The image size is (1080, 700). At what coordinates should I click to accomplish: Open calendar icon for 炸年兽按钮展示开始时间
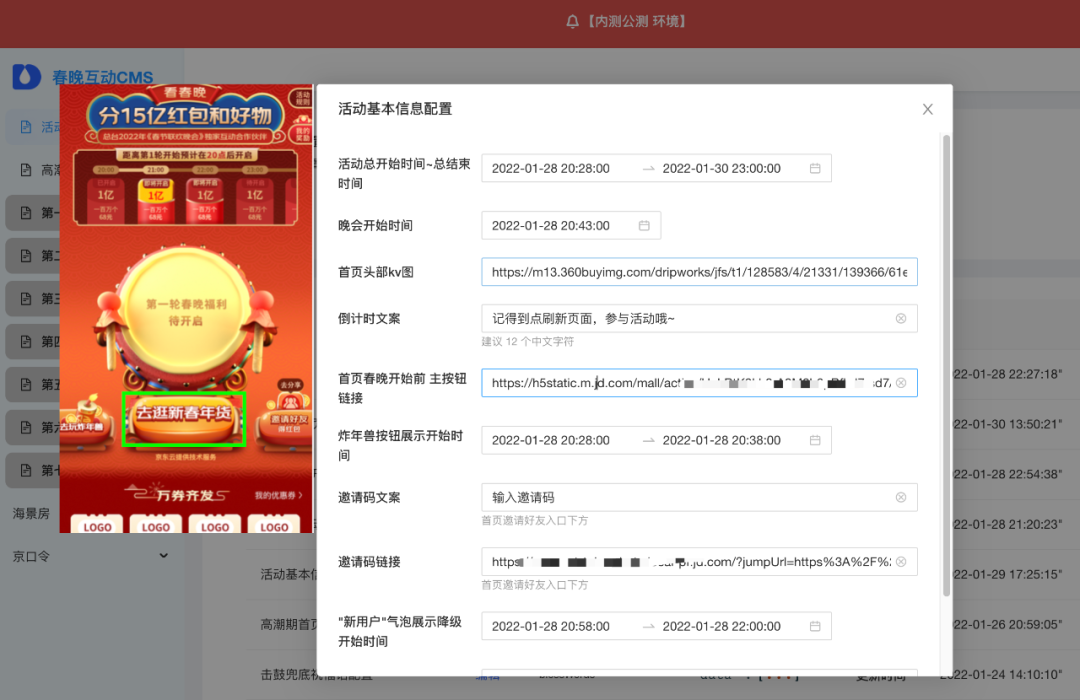pyautogui.click(x=815, y=440)
